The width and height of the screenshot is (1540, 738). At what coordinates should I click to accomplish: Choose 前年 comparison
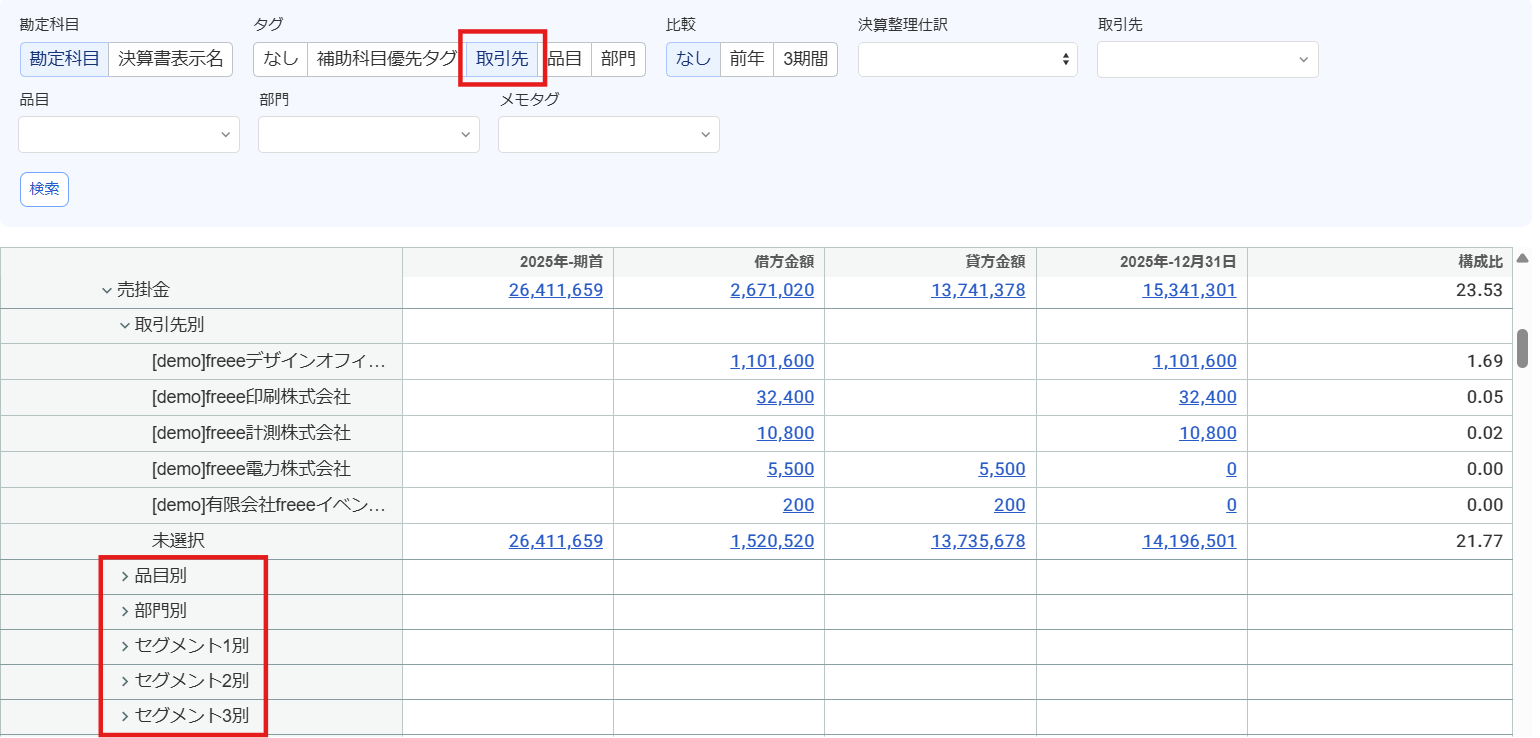(747, 59)
